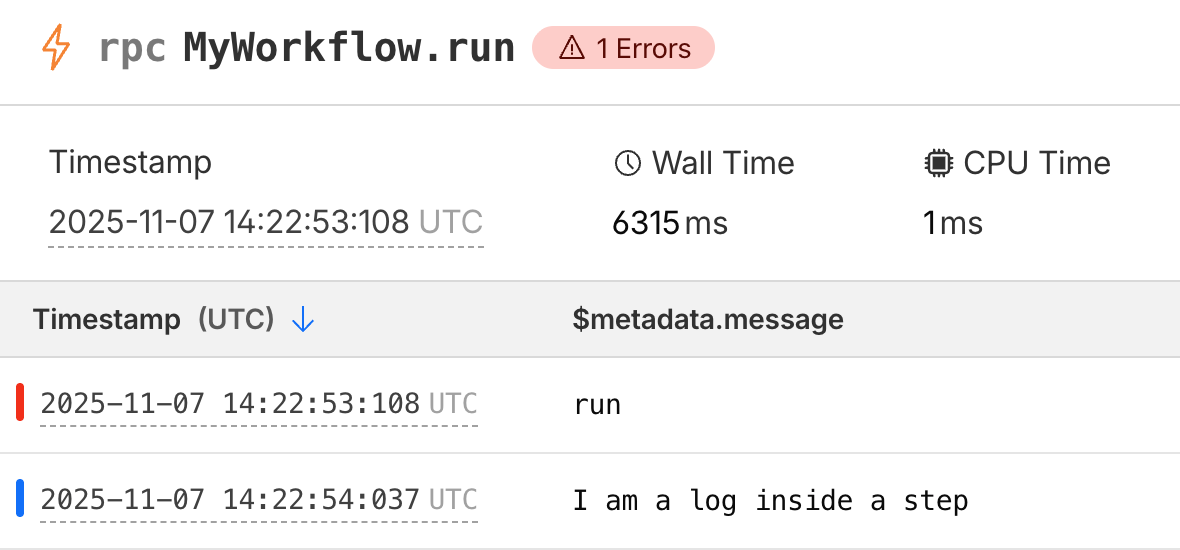Click the Timestamp label above the date
The width and height of the screenshot is (1180, 550).
pyautogui.click(x=131, y=162)
